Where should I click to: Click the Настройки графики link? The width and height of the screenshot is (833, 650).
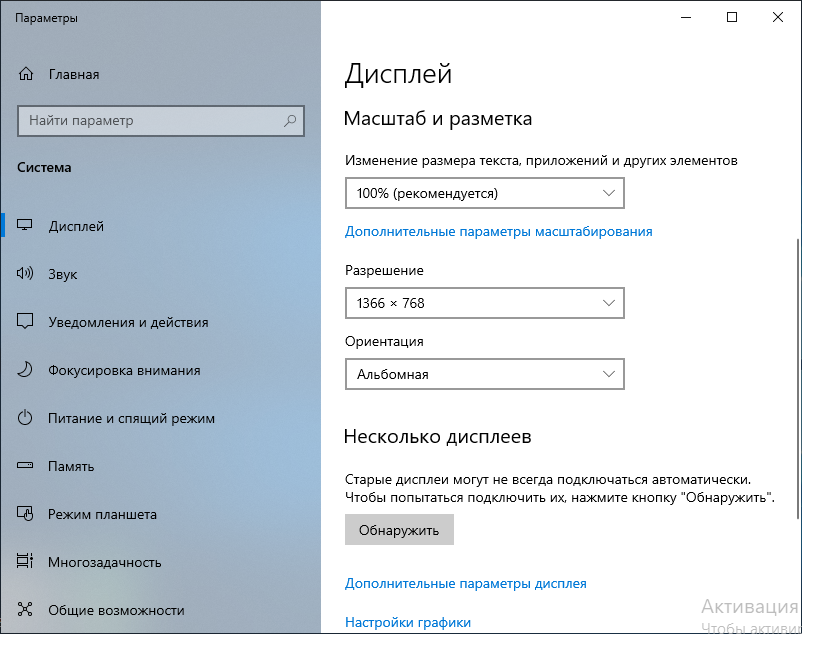[407, 622]
